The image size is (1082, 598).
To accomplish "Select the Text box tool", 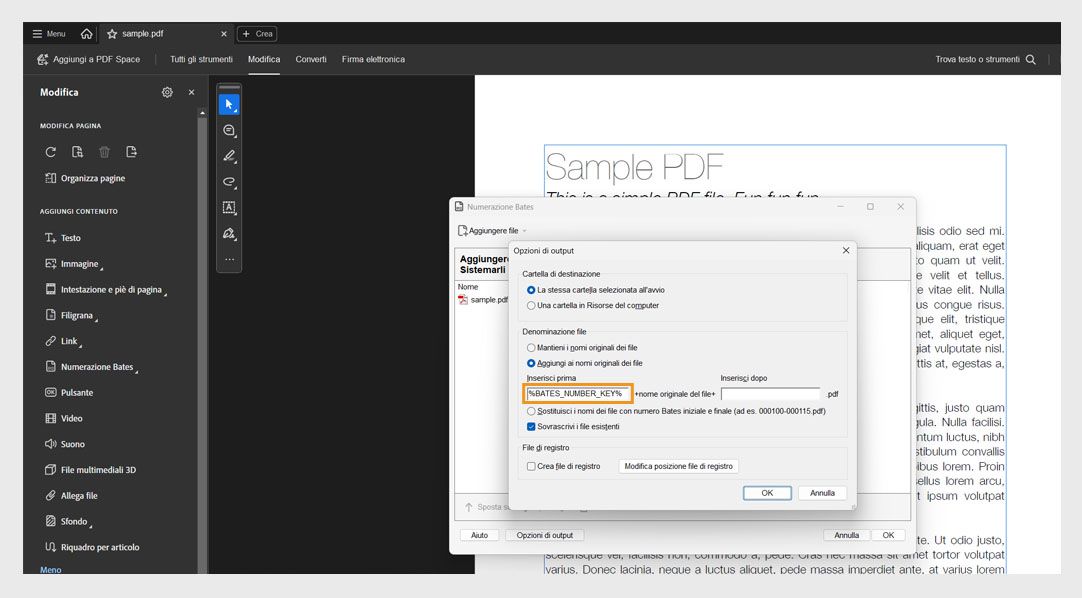I will pyautogui.click(x=229, y=208).
